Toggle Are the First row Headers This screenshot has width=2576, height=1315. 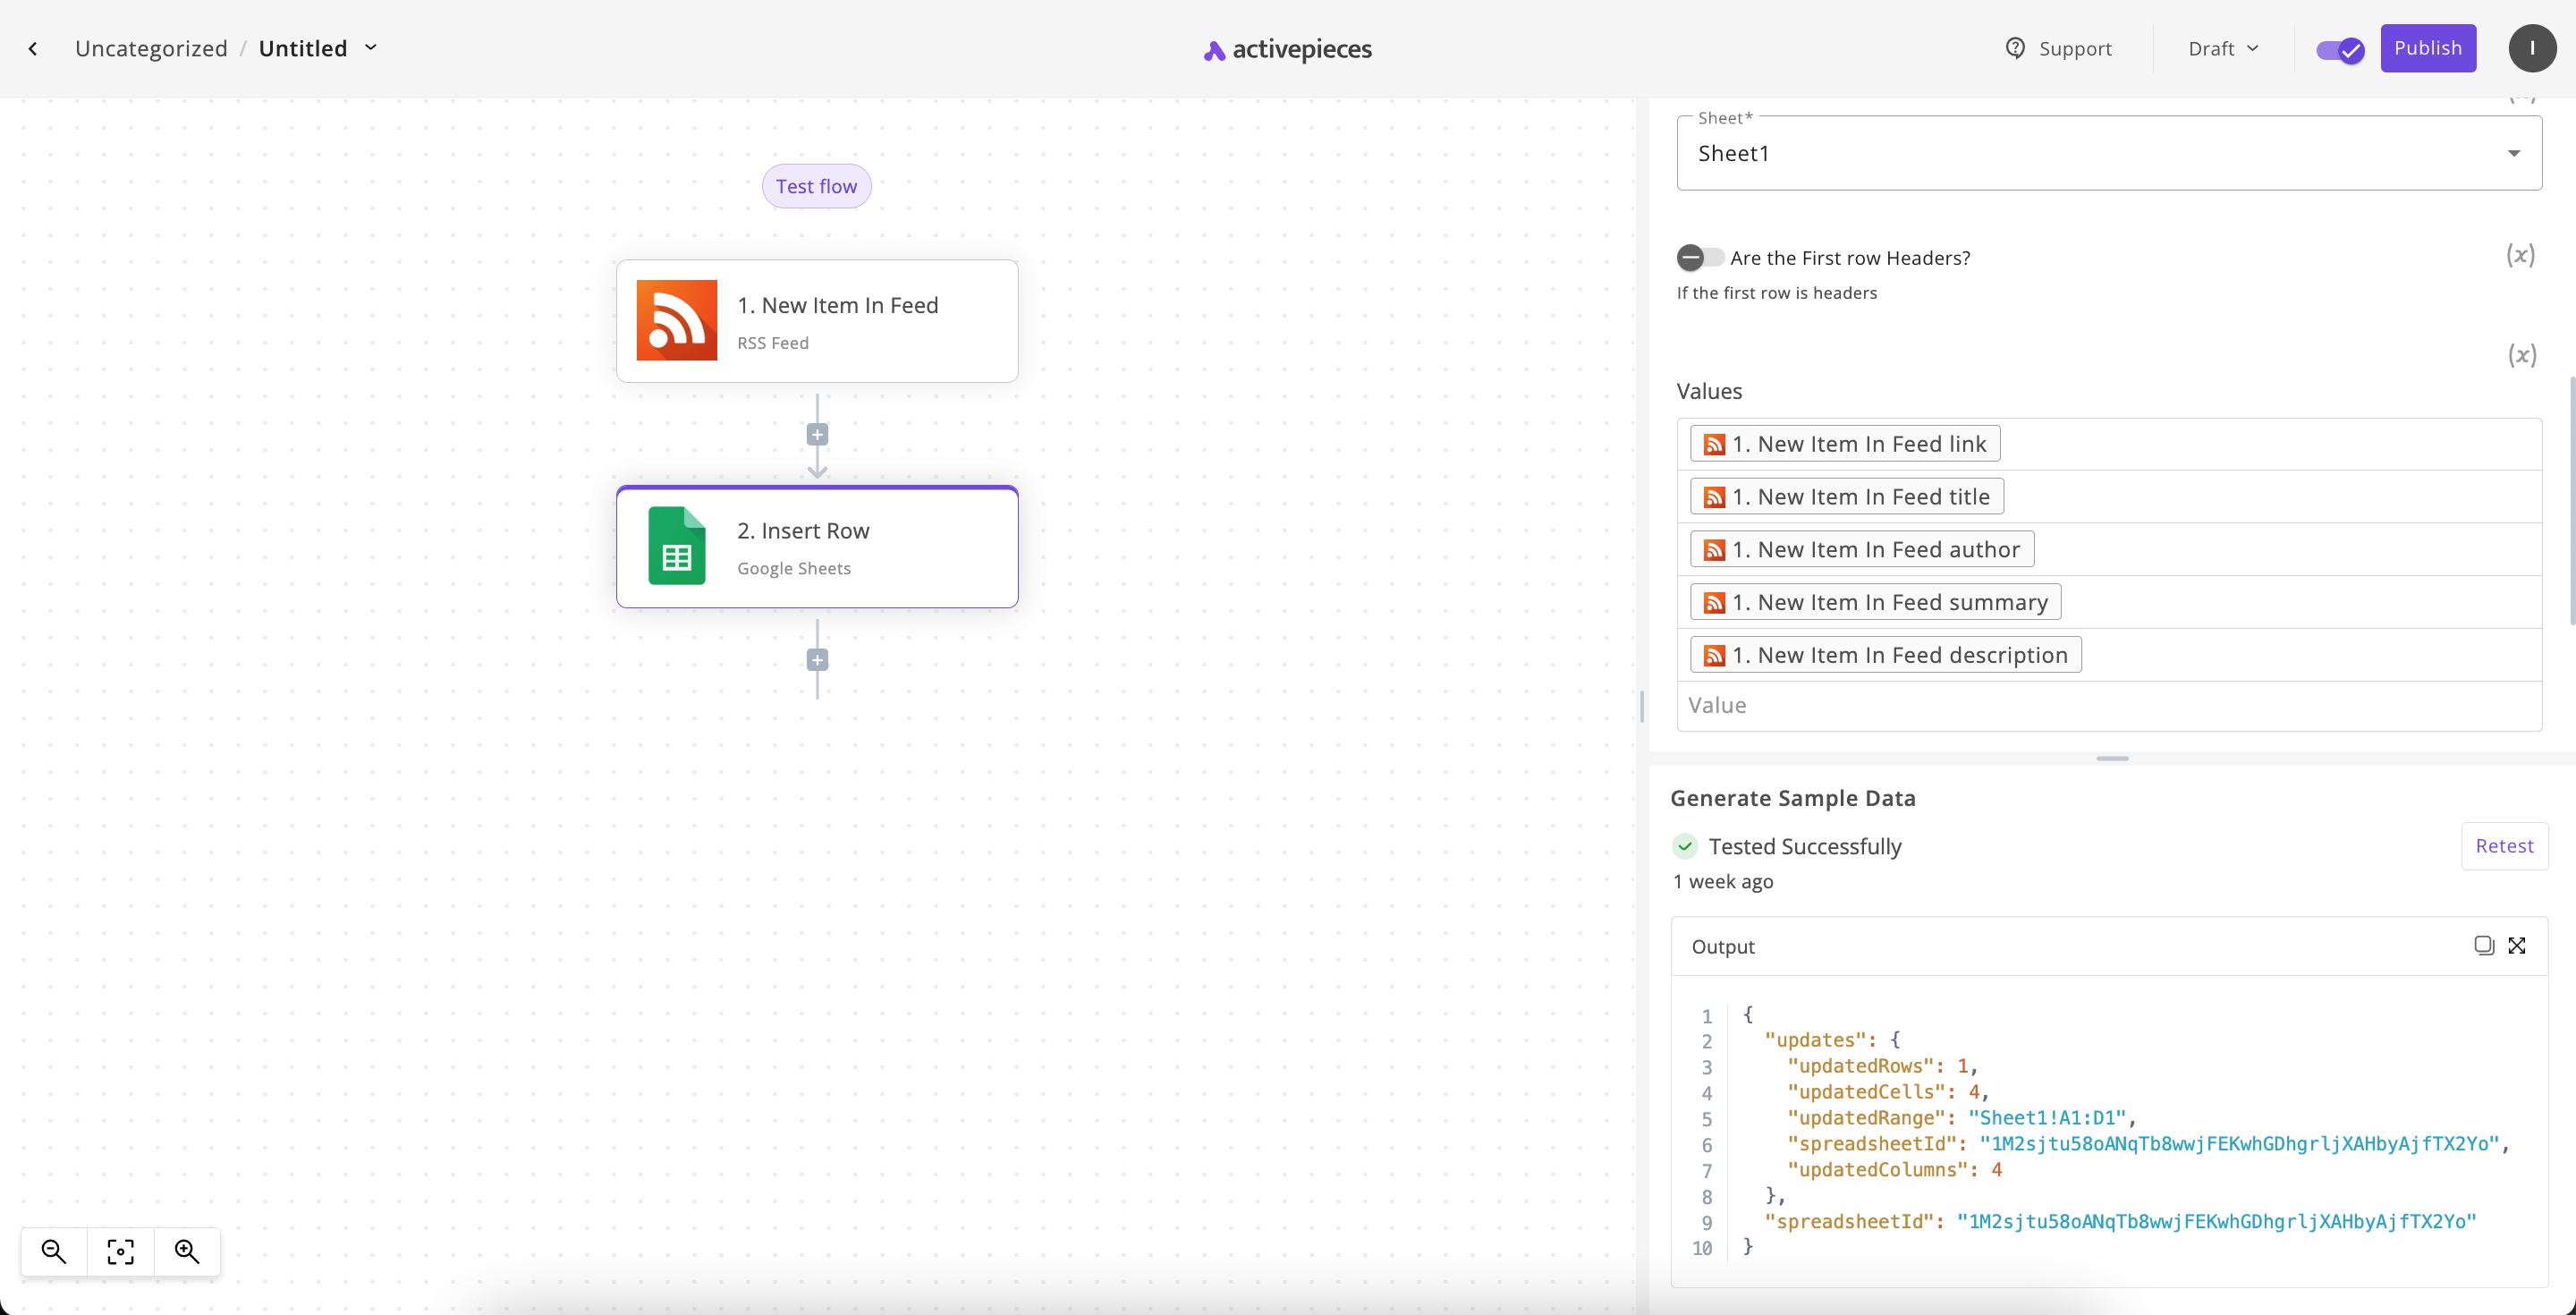click(x=1699, y=258)
